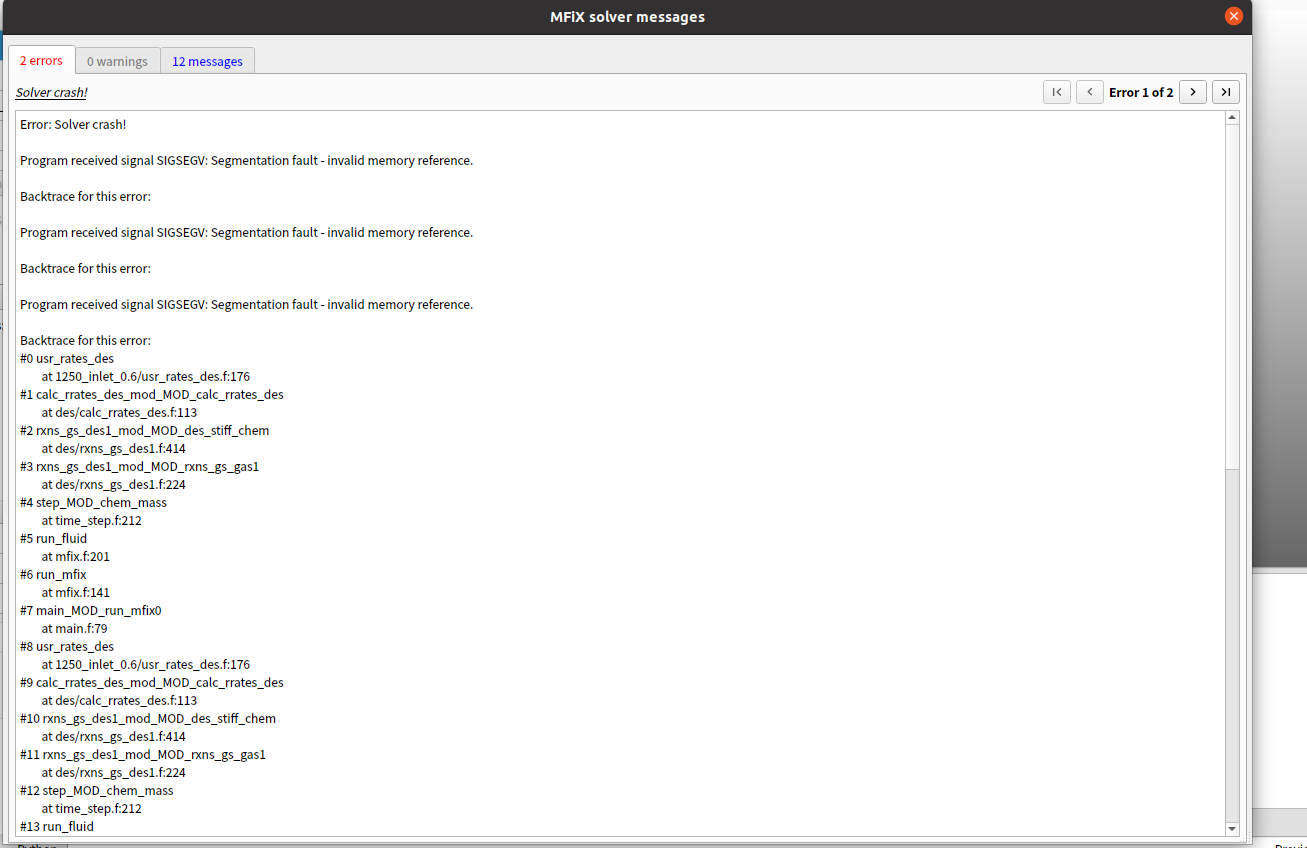Advance to the next error
This screenshot has width=1307, height=848.
point(1192,92)
